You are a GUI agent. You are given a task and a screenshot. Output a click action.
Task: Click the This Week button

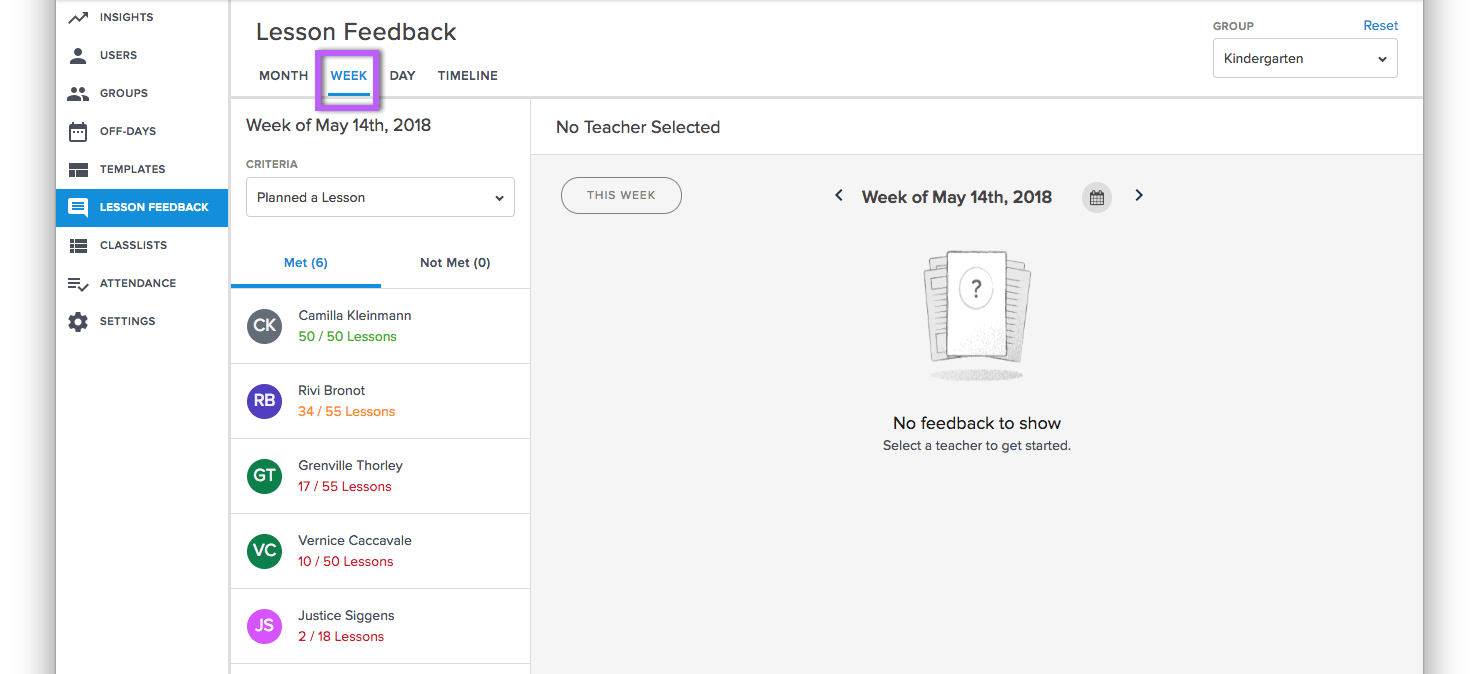coord(621,196)
